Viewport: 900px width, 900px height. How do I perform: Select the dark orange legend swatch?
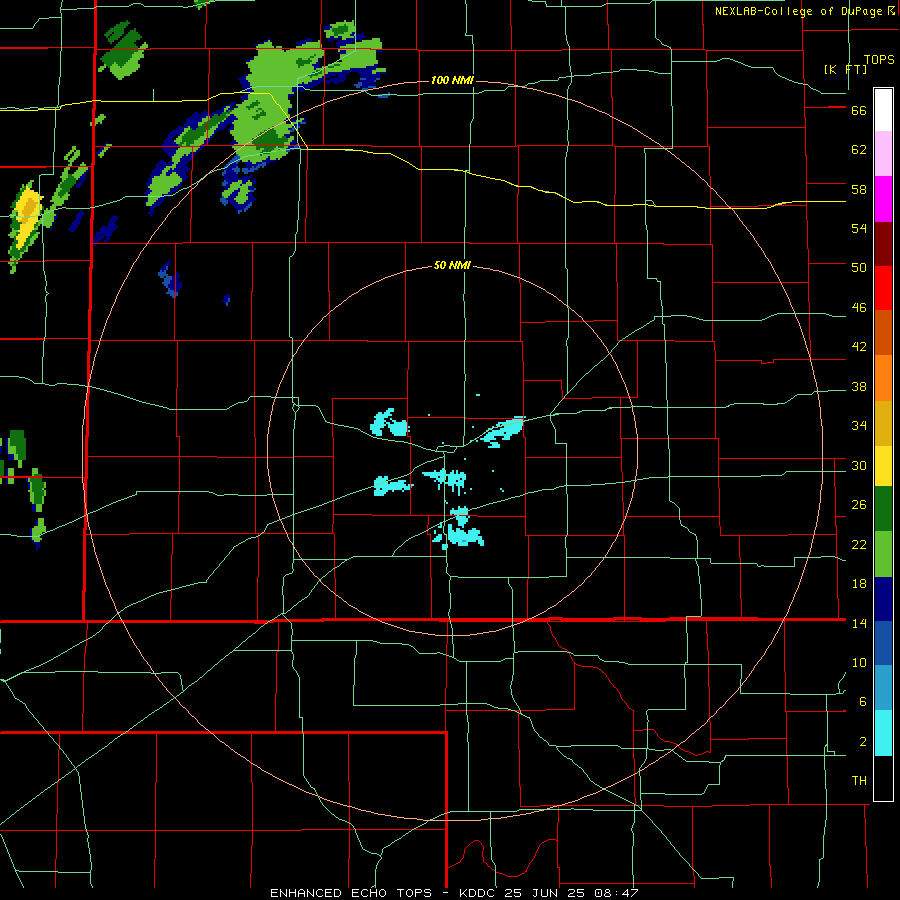click(x=883, y=332)
